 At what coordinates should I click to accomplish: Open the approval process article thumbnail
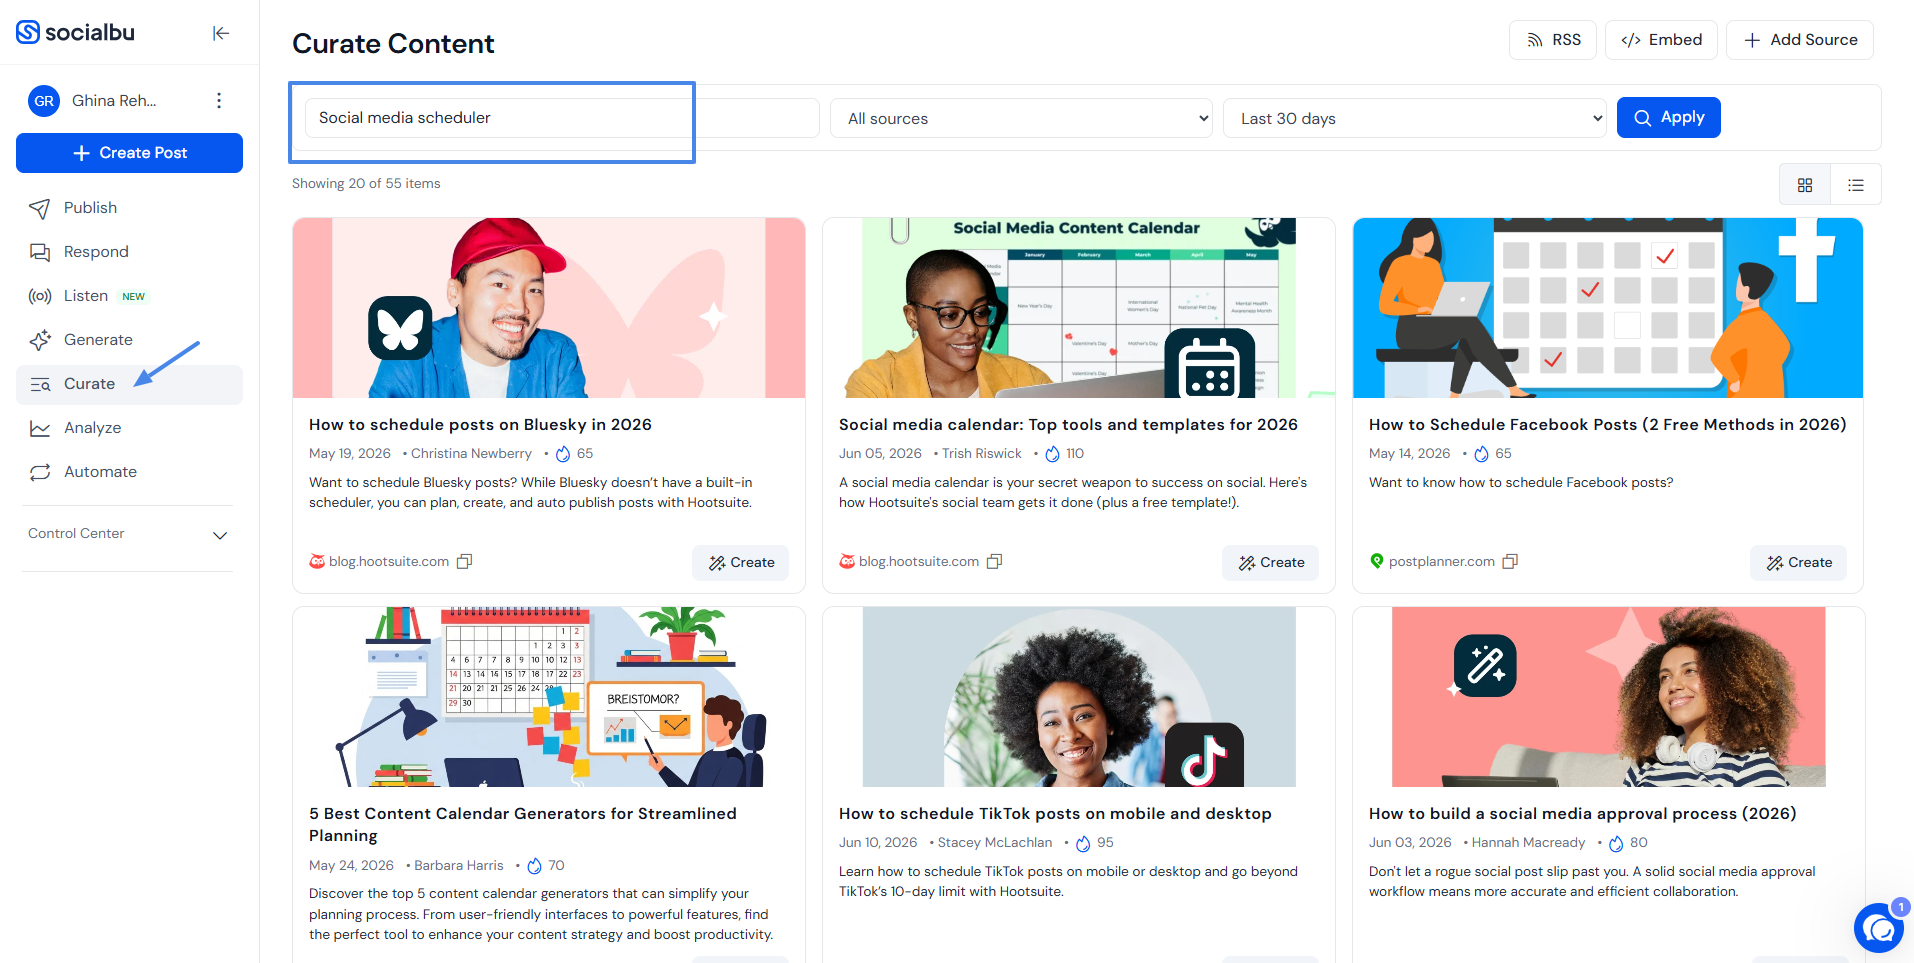tap(1608, 697)
